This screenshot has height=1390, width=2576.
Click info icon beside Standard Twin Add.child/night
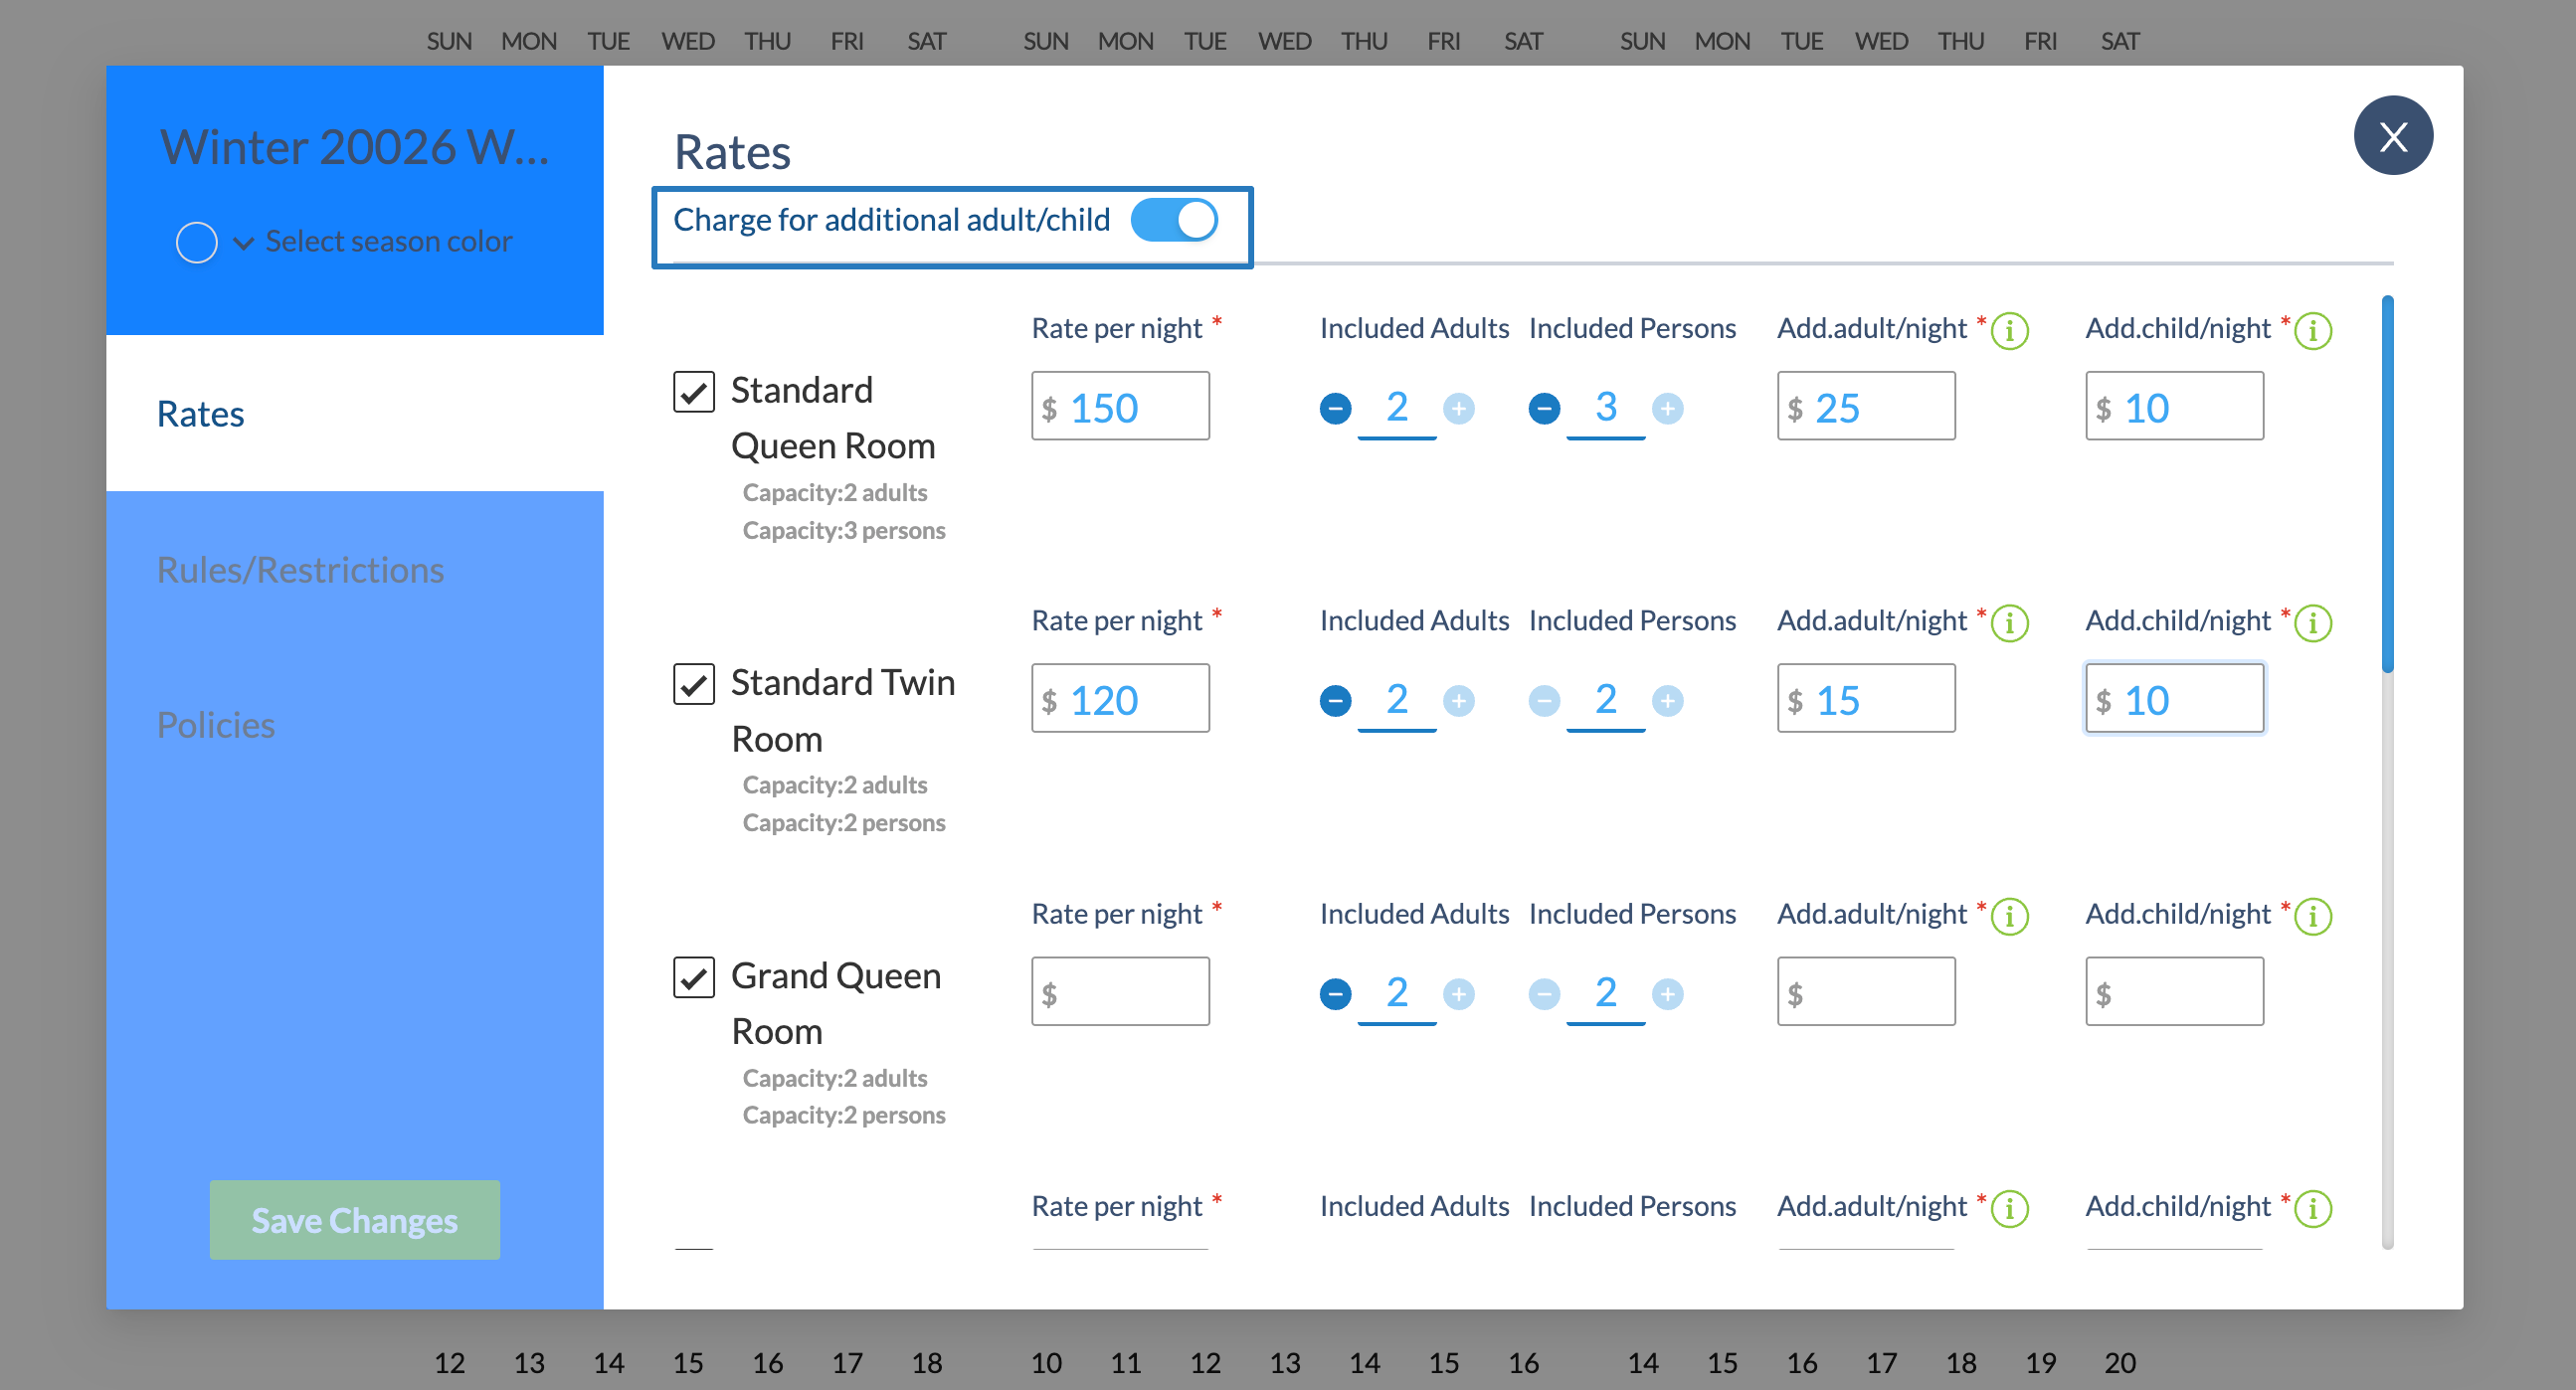tap(2312, 623)
